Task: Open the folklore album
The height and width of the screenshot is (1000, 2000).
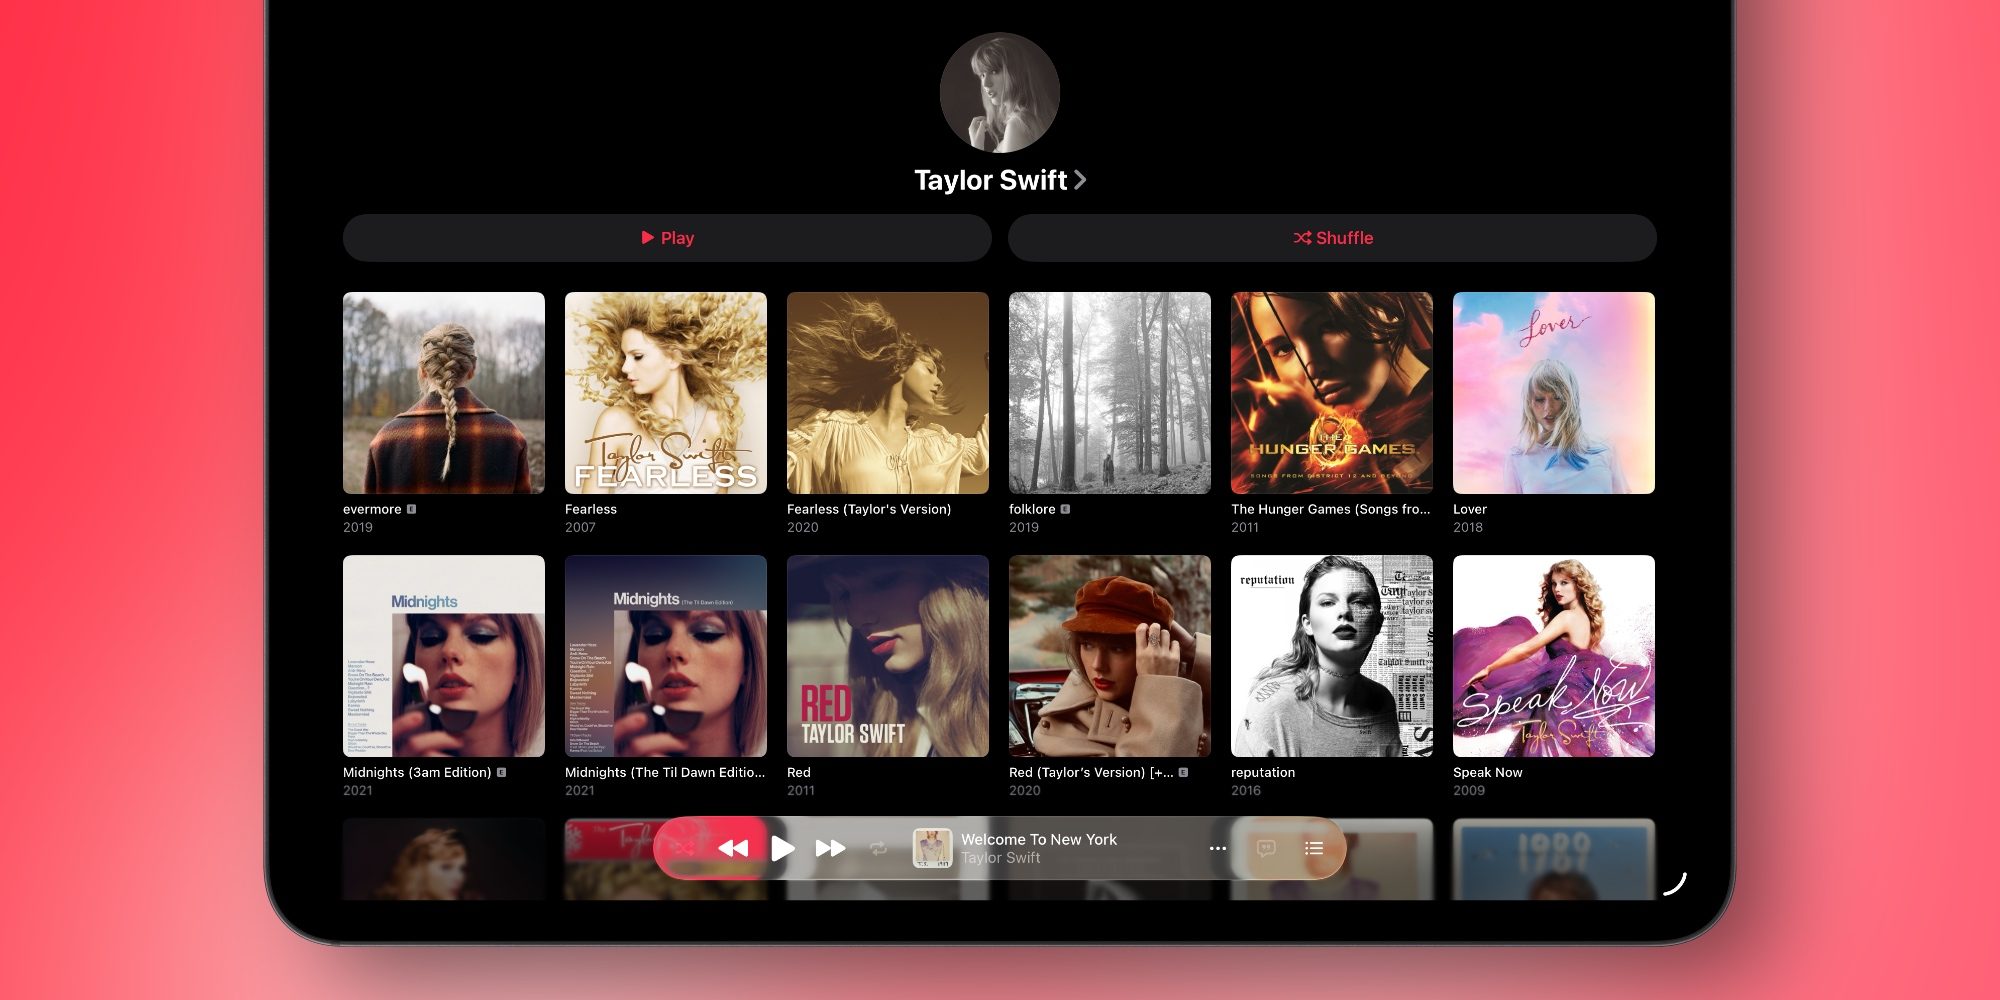Action: coord(1110,393)
